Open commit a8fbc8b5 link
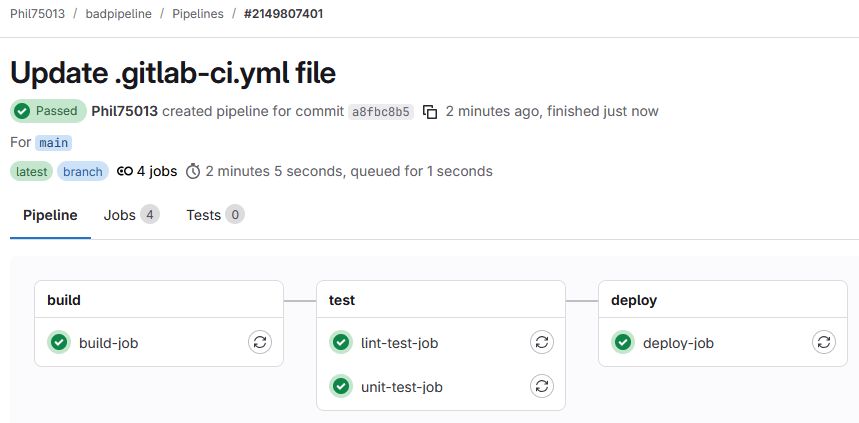 [x=380, y=111]
